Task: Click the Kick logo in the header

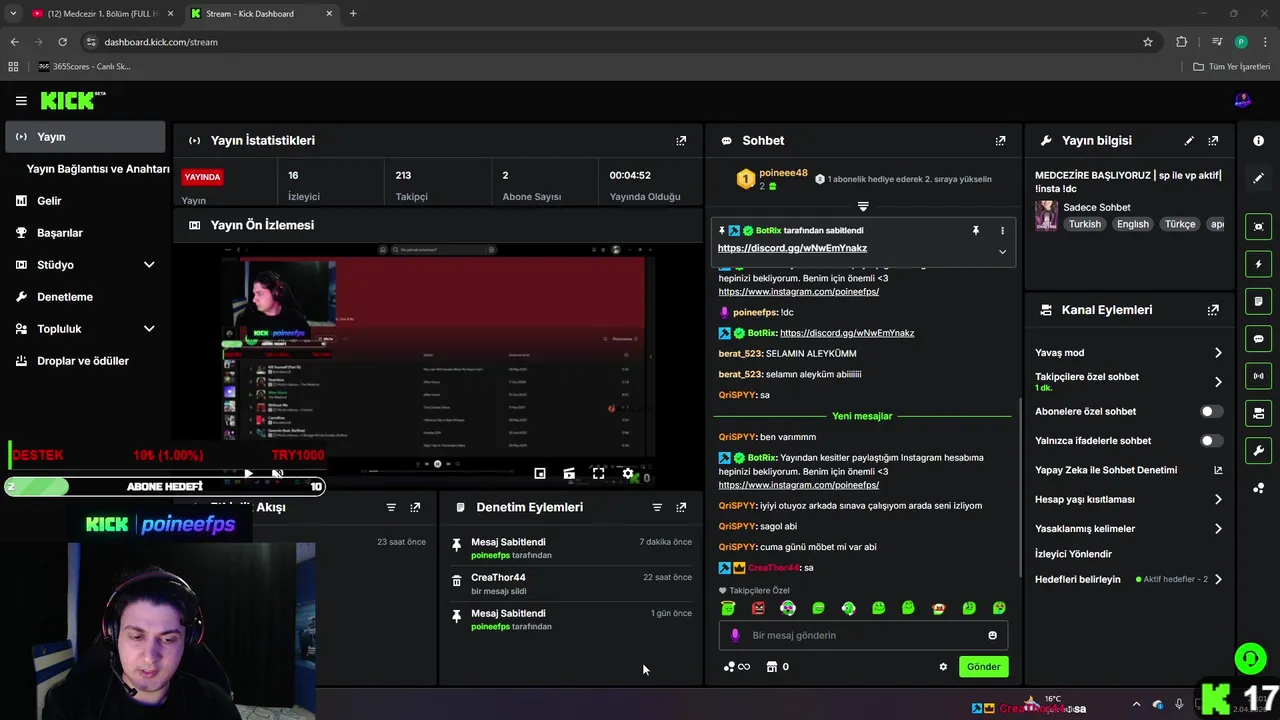Action: pos(72,100)
